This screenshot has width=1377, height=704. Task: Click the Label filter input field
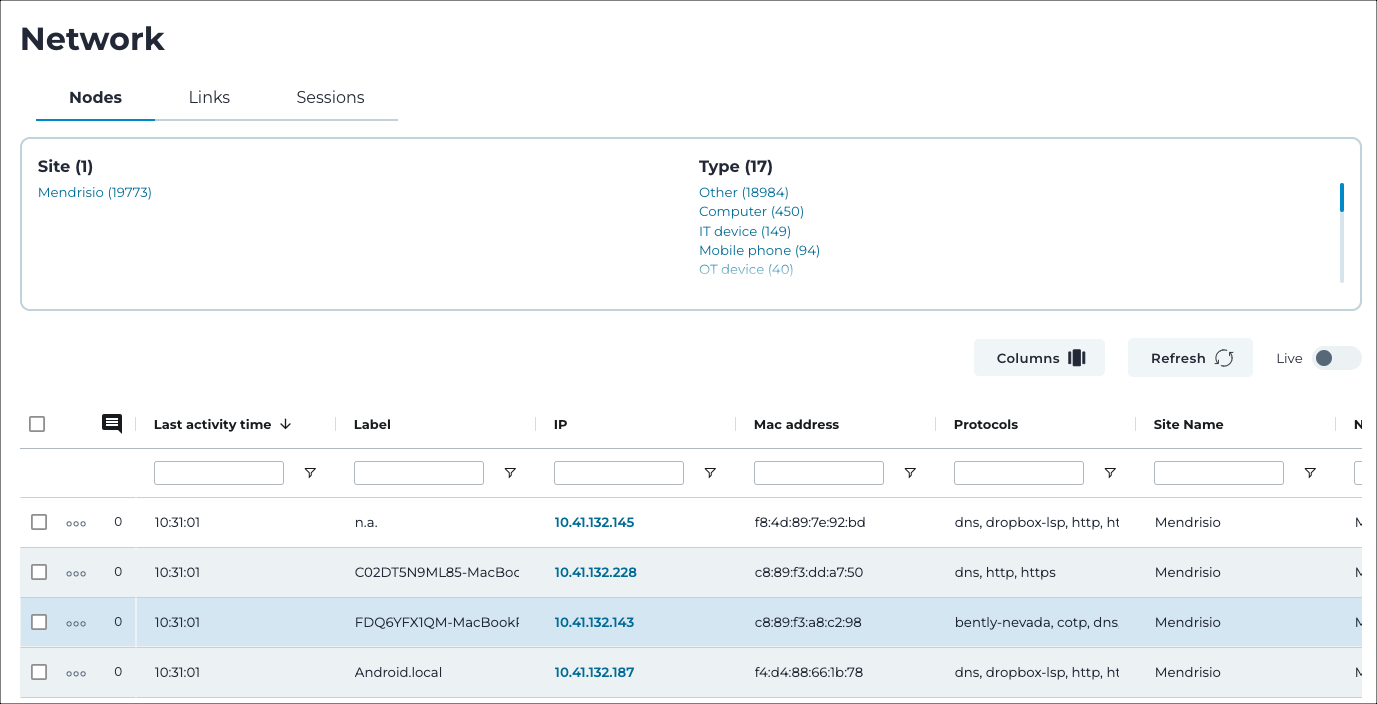pos(419,473)
